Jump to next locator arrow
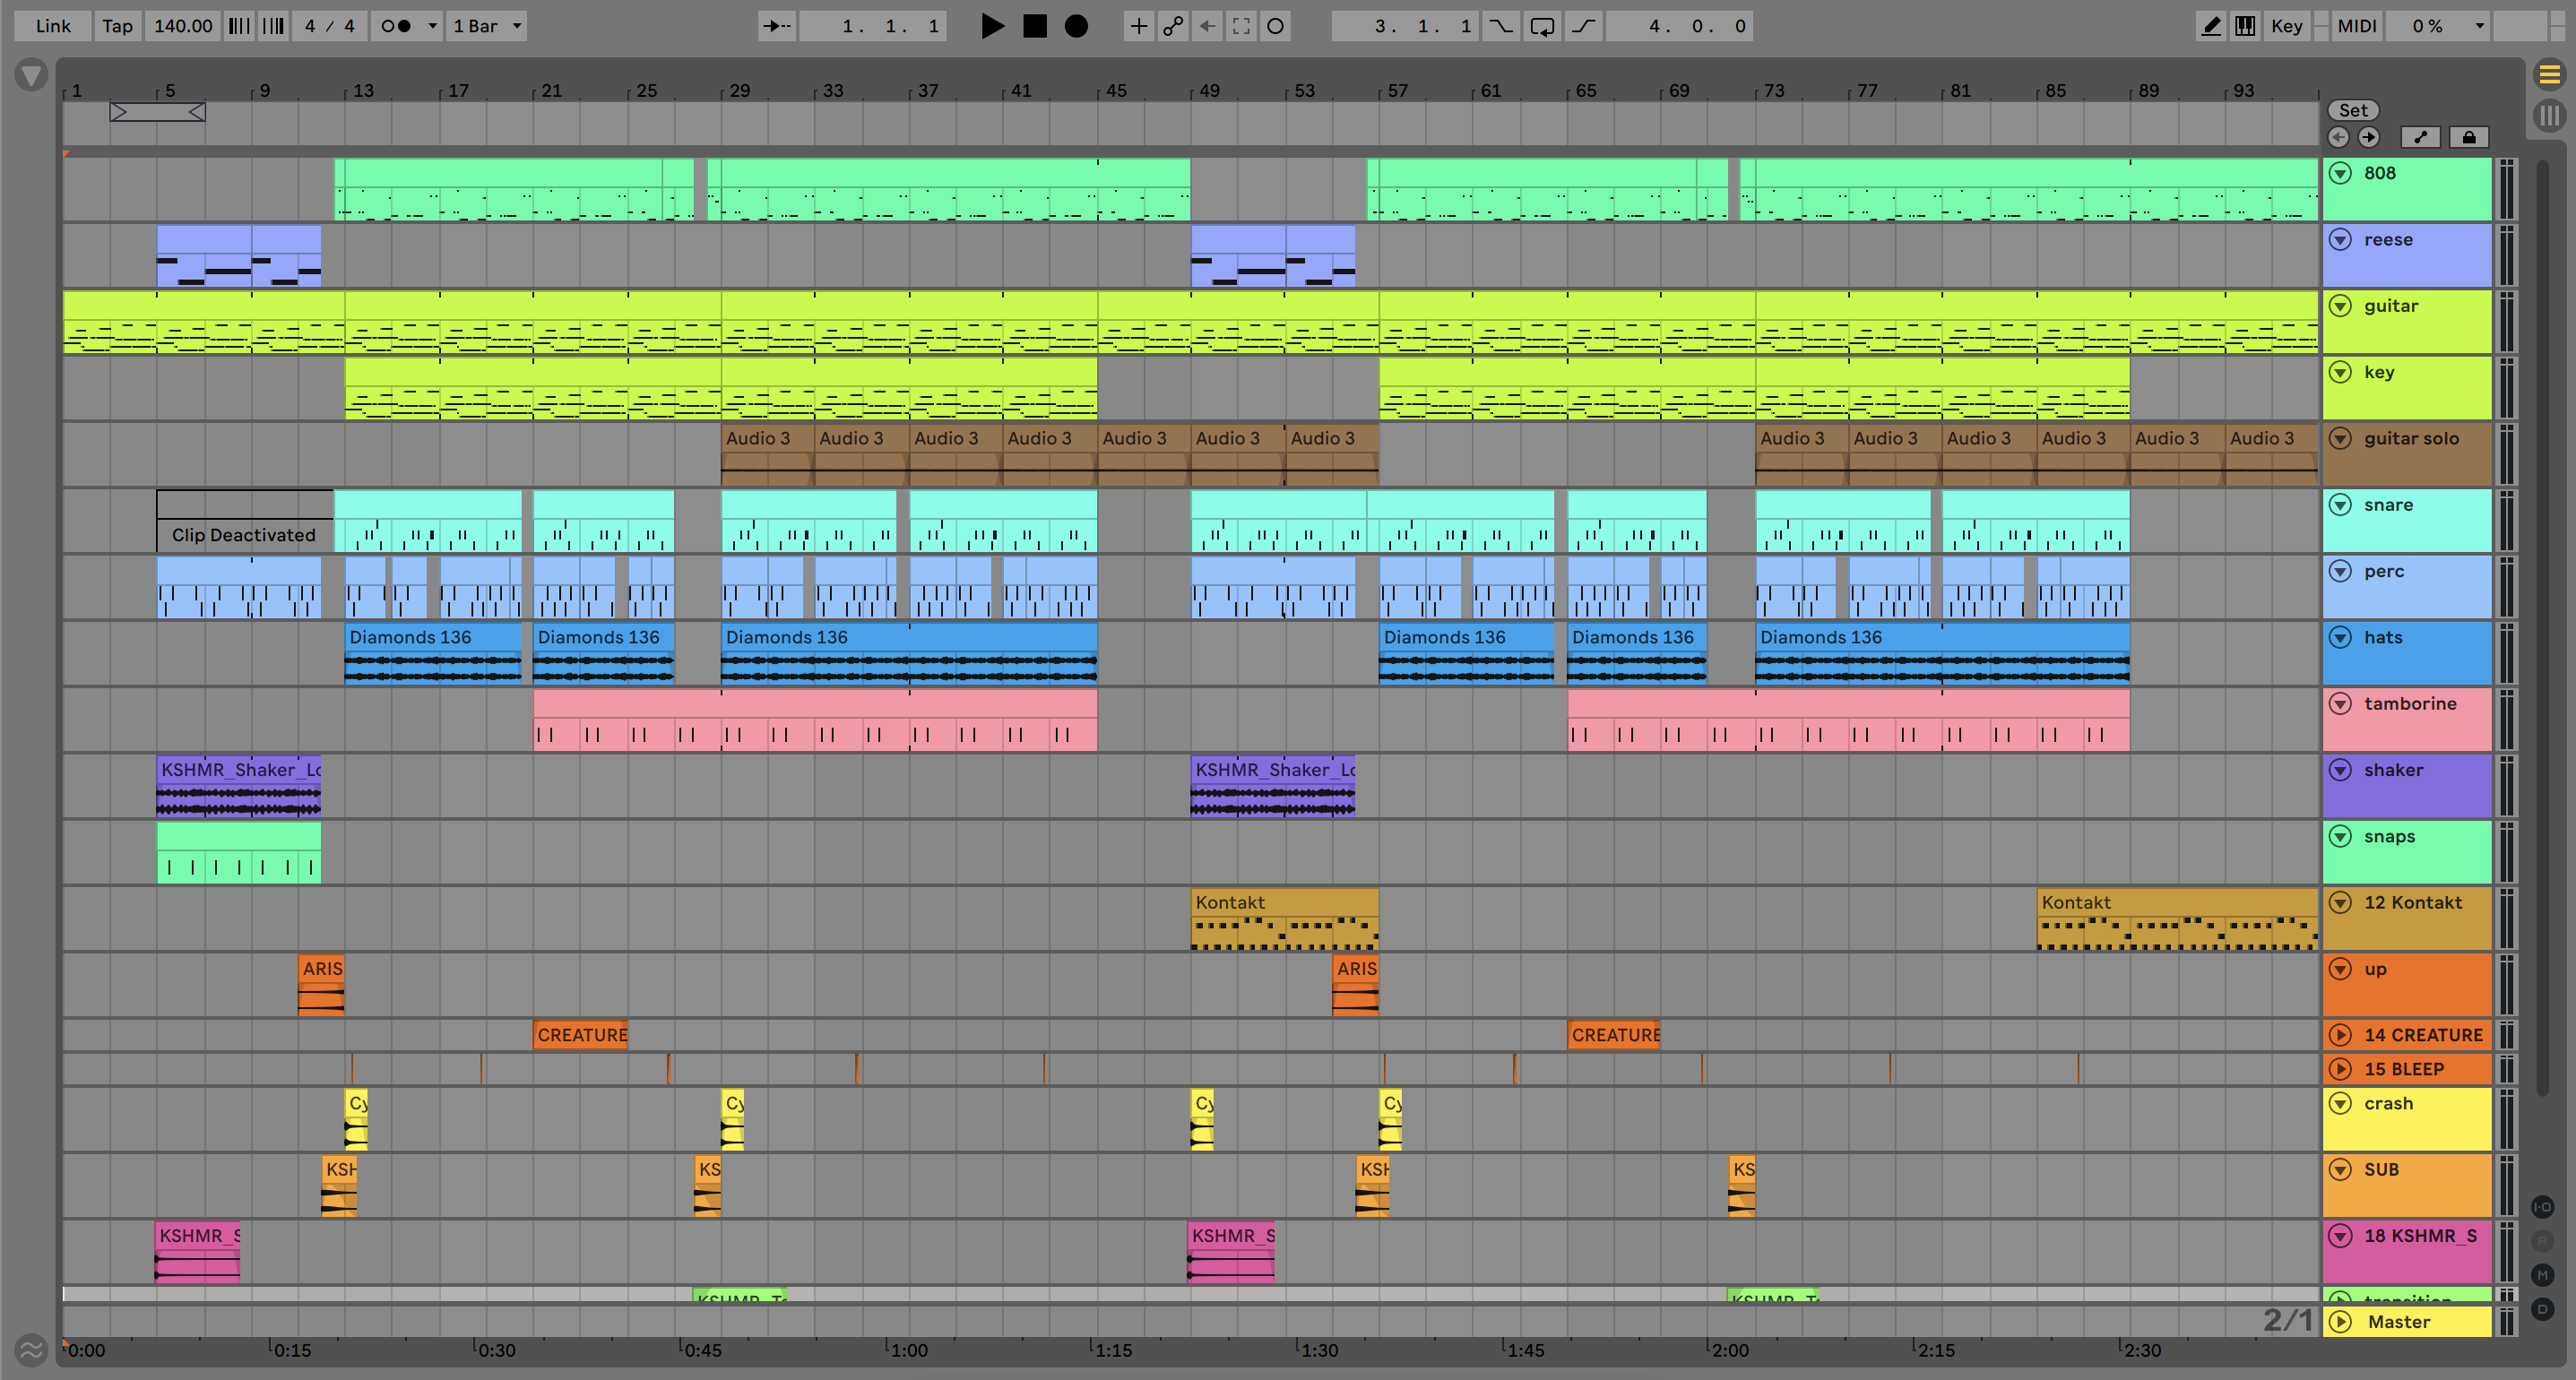The image size is (2576, 1380). click(2368, 137)
